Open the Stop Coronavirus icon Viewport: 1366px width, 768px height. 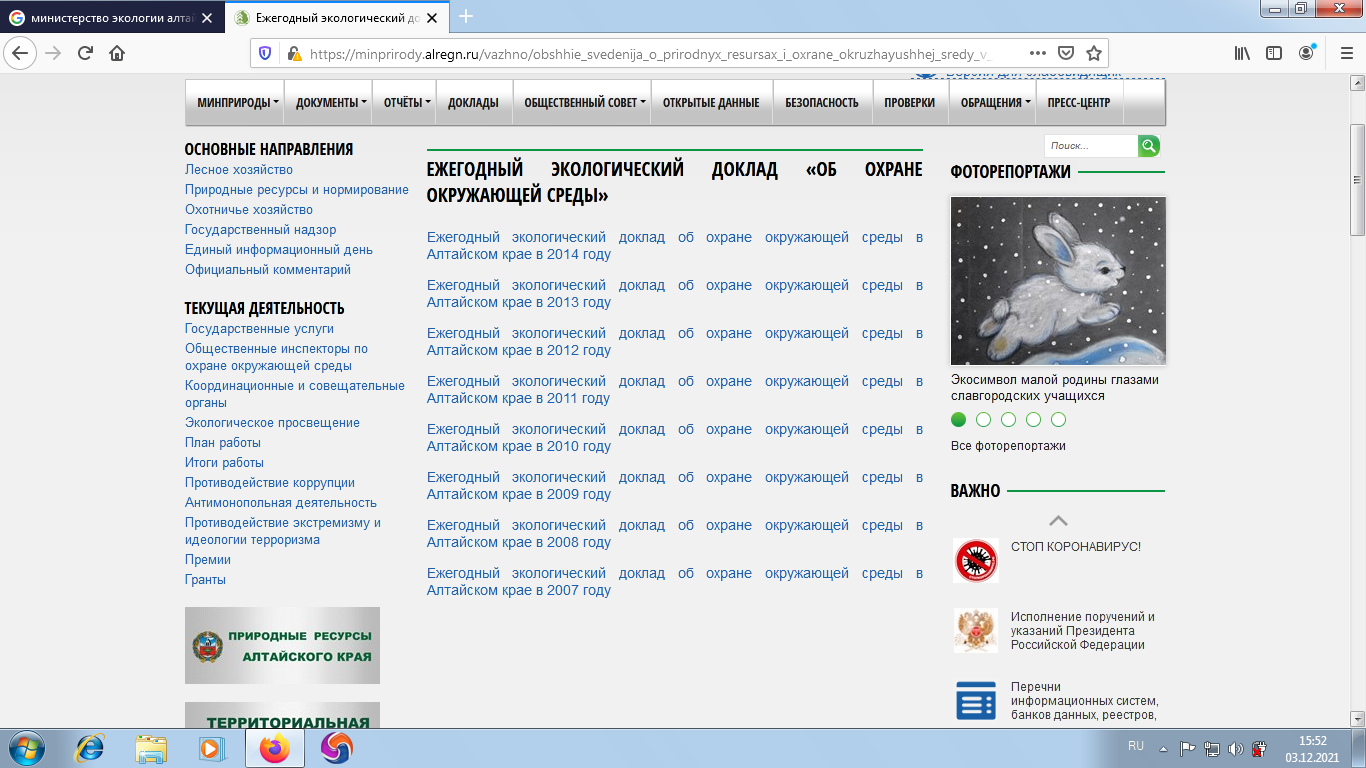coord(975,561)
